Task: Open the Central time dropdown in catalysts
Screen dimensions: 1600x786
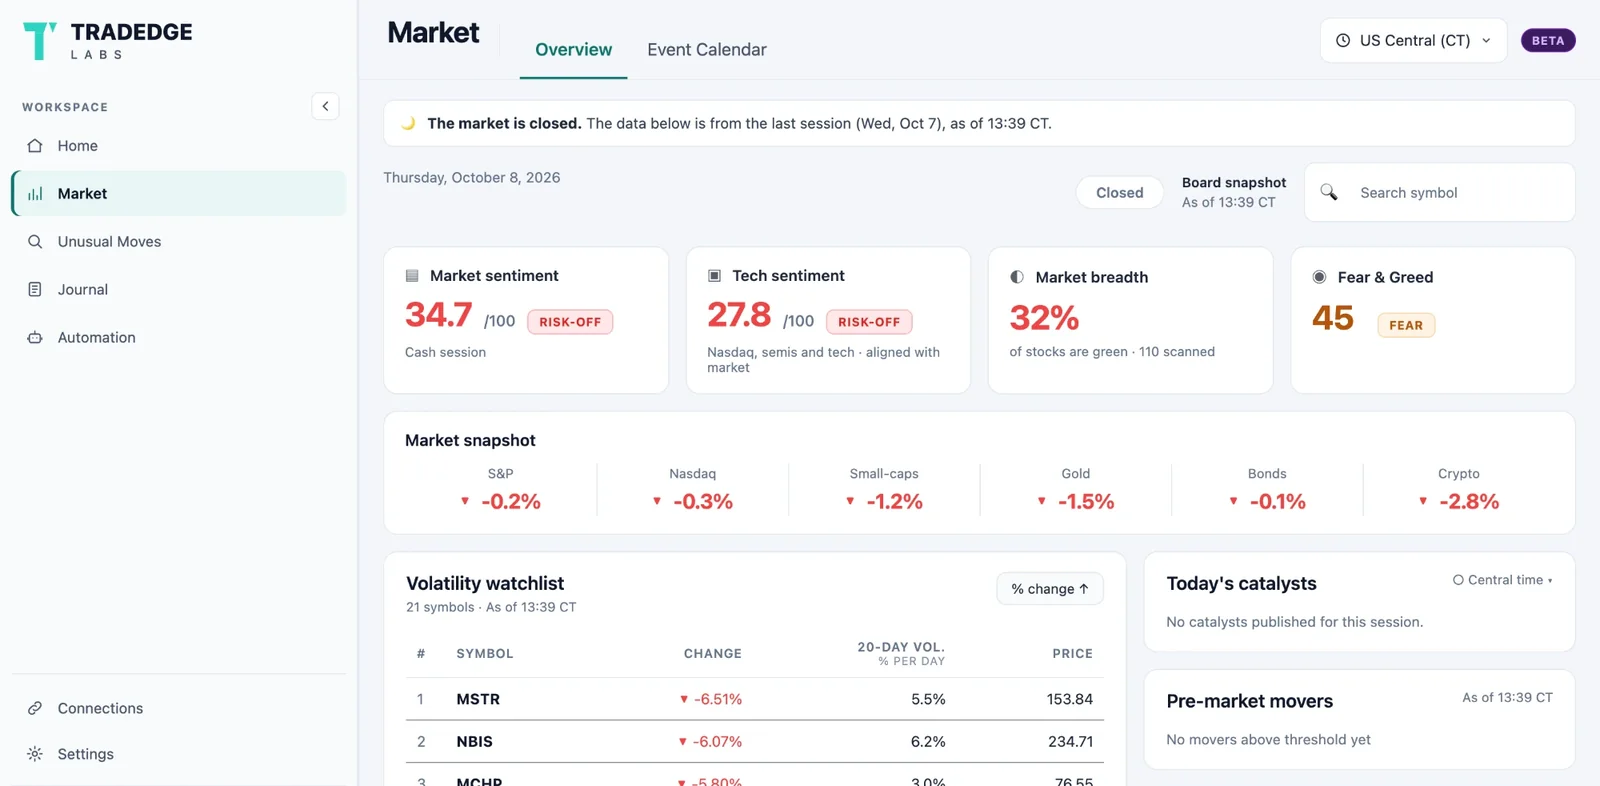Action: pyautogui.click(x=1503, y=580)
